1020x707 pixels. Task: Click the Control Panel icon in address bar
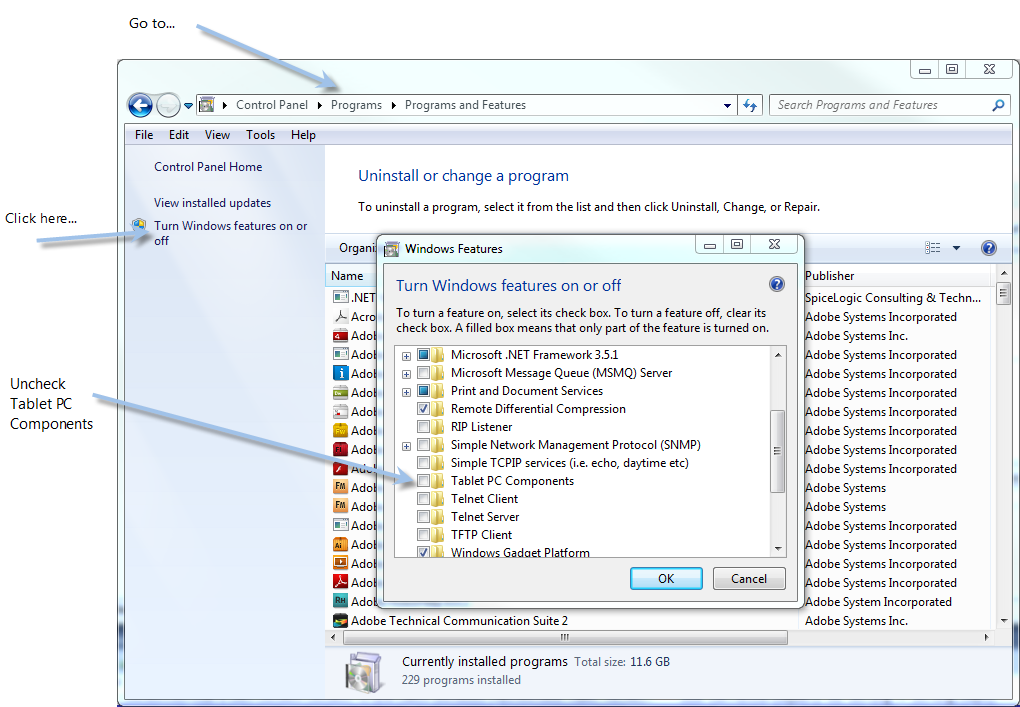pos(206,105)
